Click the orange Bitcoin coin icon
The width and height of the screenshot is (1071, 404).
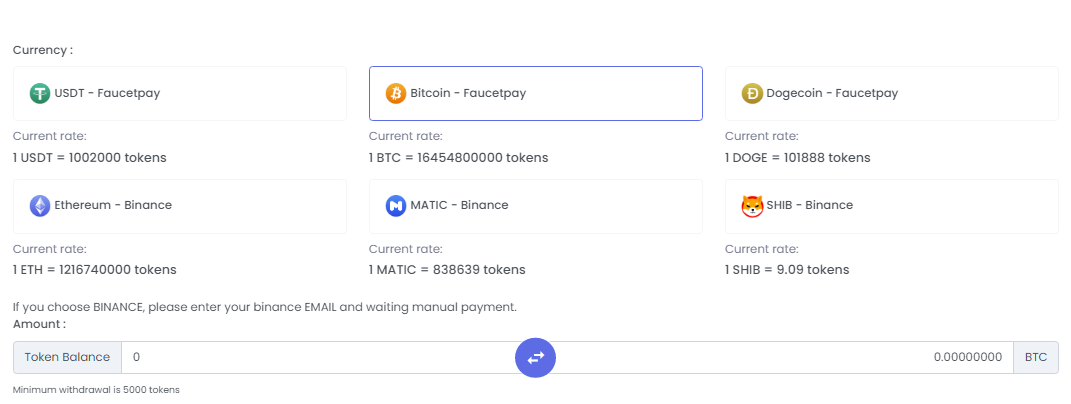click(396, 94)
